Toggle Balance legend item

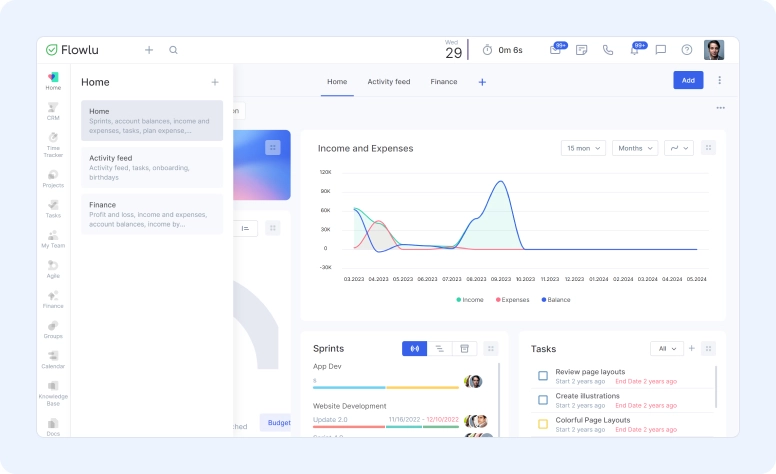pyautogui.click(x=556, y=300)
